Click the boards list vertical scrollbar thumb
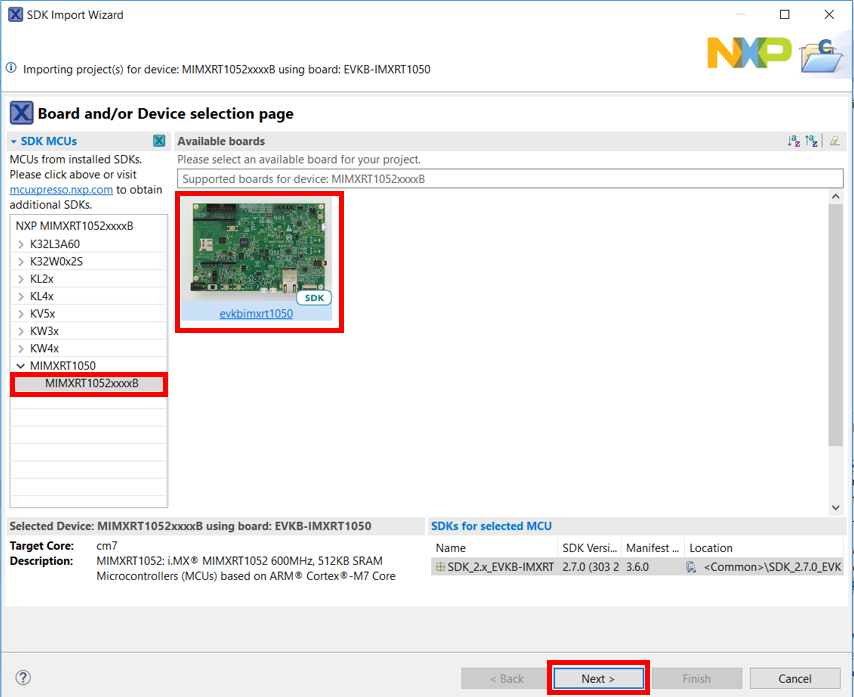 pyautogui.click(x=835, y=325)
